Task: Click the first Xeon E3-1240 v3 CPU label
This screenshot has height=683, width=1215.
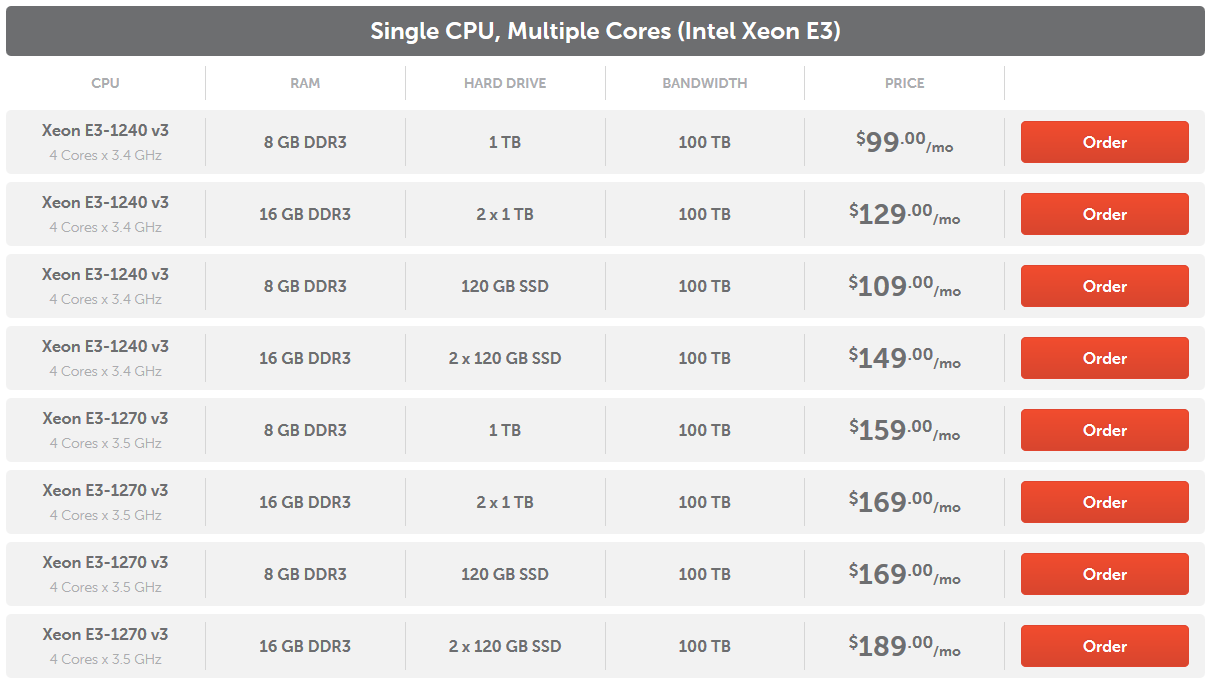Action: pos(105,130)
